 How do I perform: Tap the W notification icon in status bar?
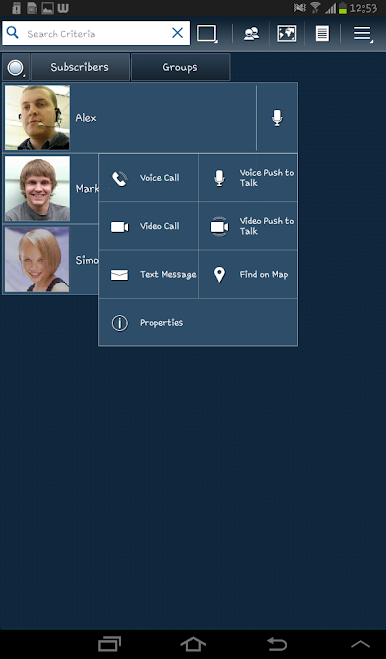tap(63, 8)
